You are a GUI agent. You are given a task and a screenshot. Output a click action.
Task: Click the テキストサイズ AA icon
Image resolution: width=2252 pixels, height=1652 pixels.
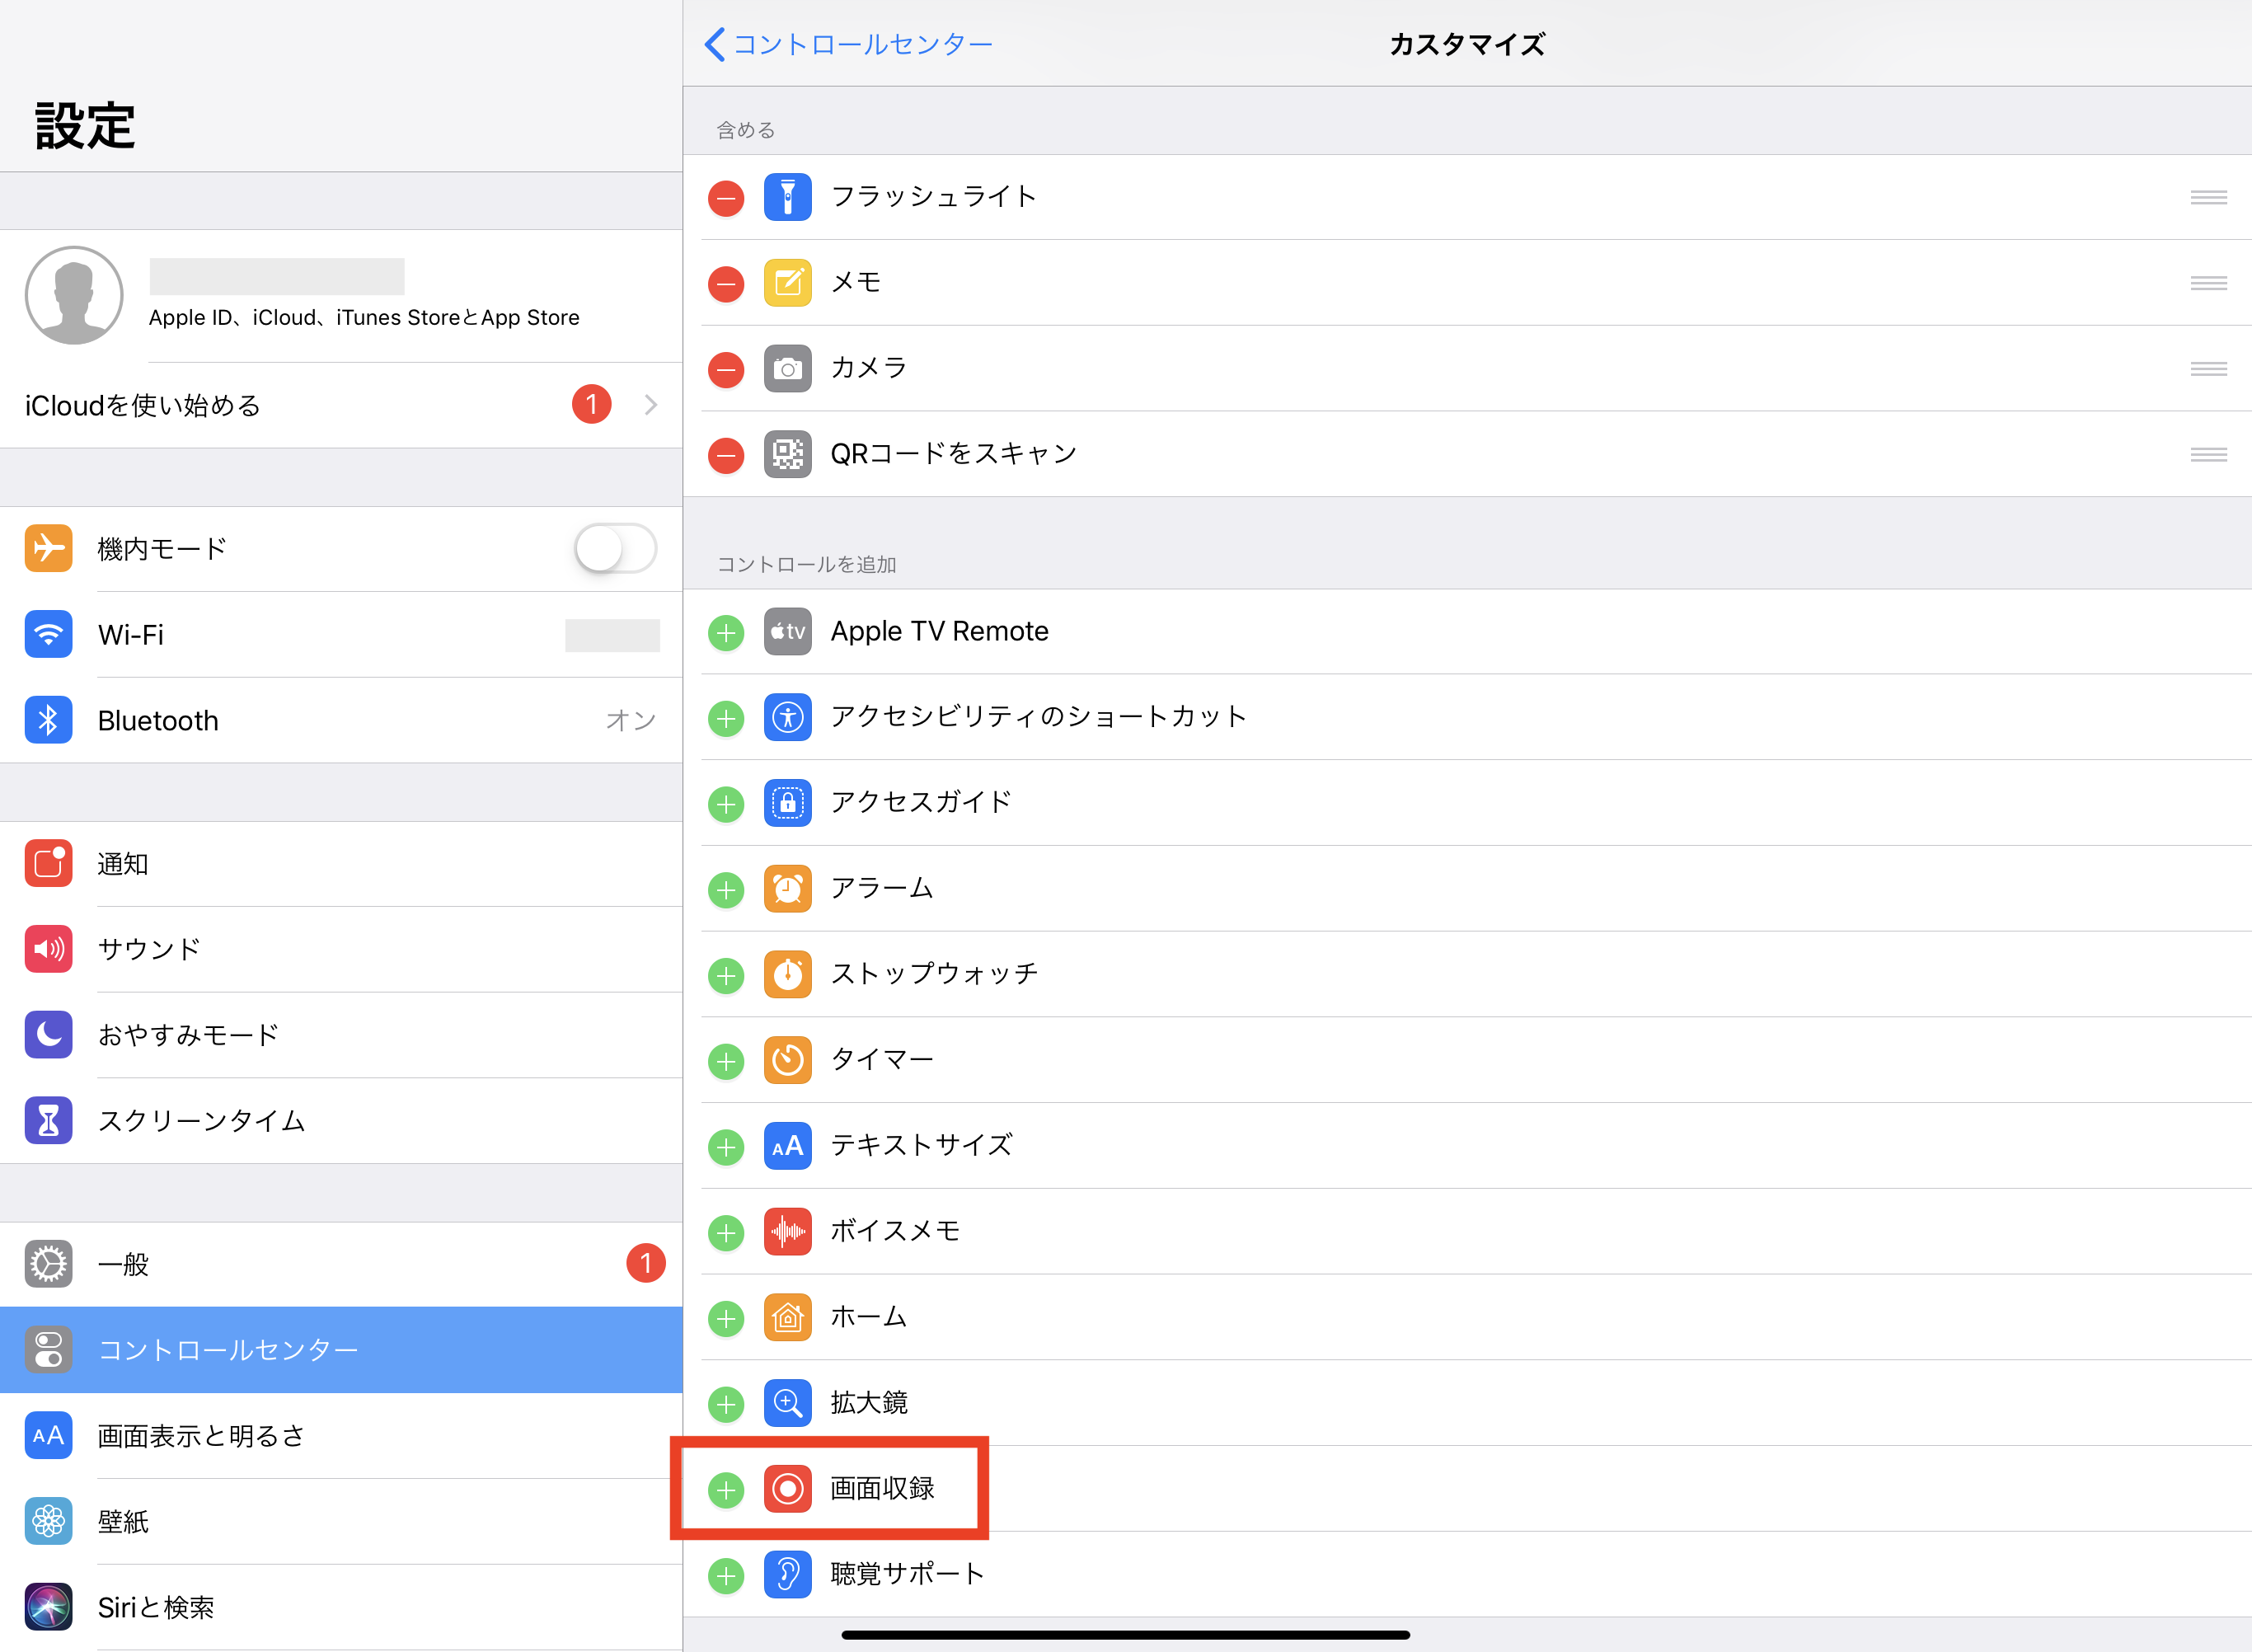[788, 1146]
